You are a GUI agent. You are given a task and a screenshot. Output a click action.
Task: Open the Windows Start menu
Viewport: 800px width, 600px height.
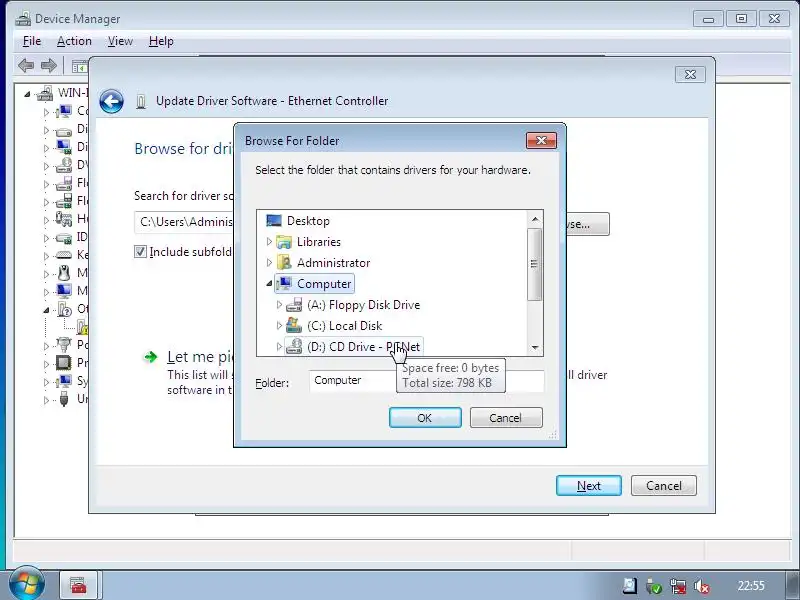[25, 584]
